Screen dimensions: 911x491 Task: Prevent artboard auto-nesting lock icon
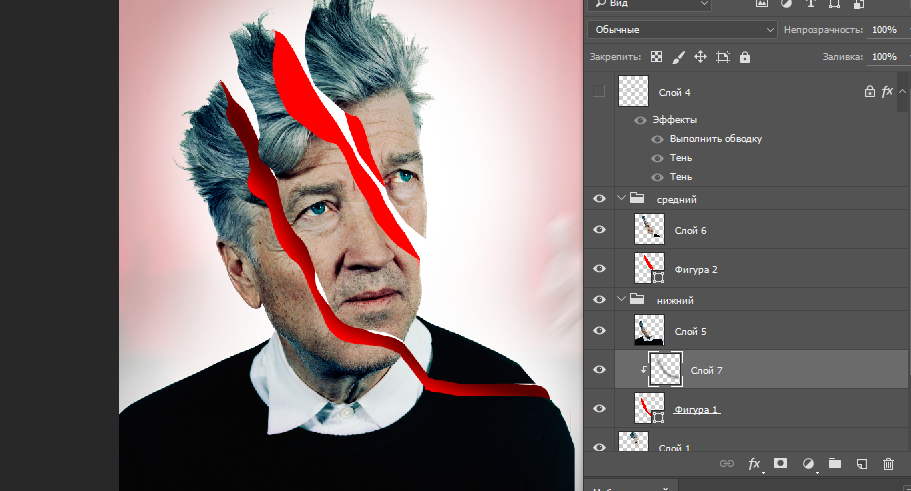click(723, 57)
